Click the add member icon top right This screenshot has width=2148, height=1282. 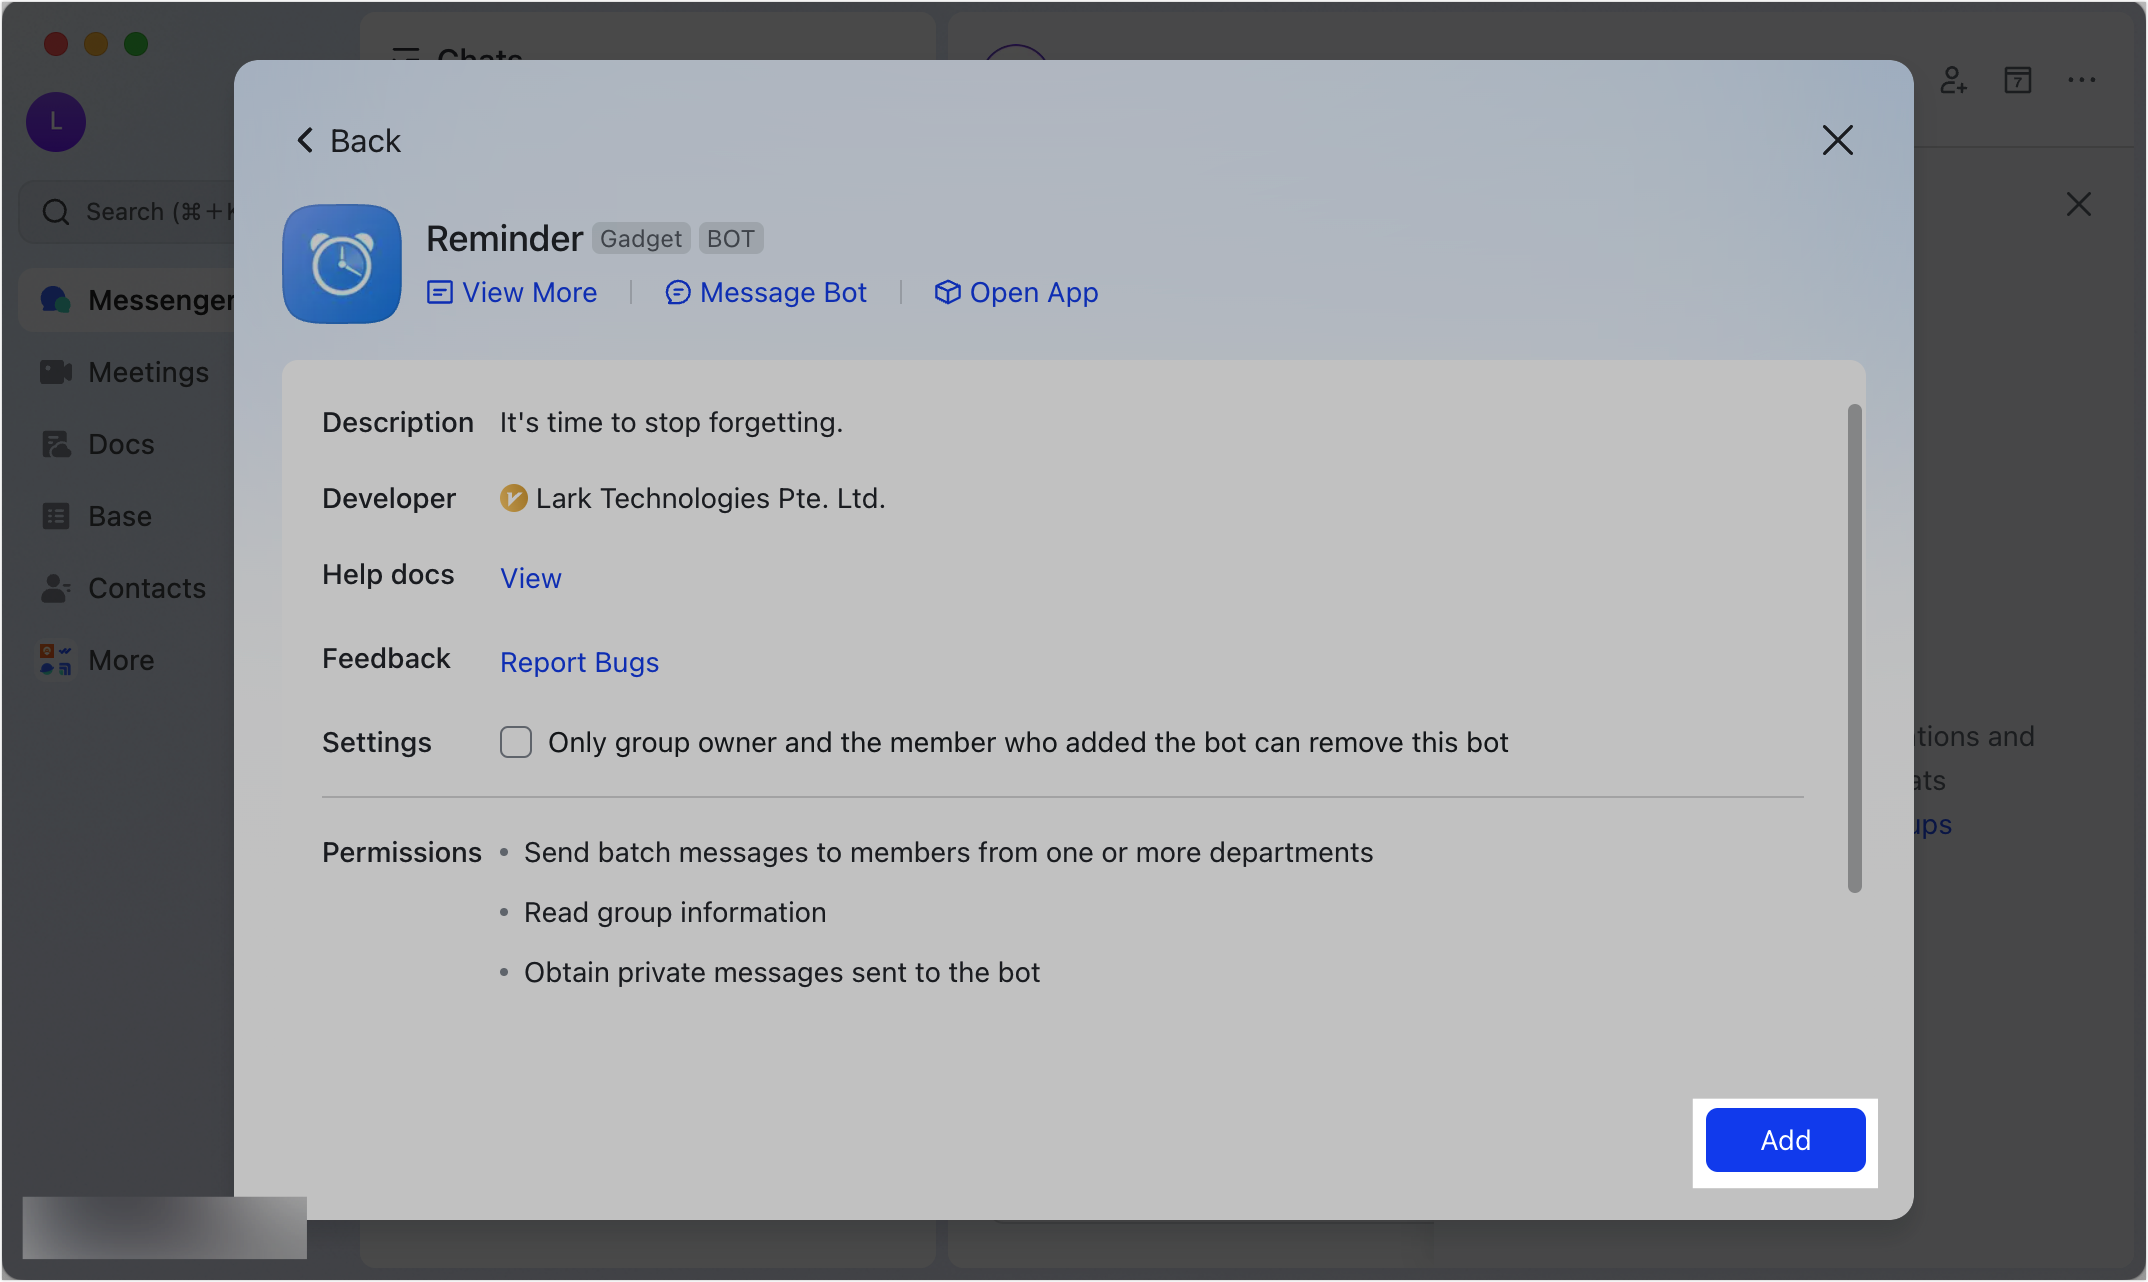click(x=1954, y=80)
